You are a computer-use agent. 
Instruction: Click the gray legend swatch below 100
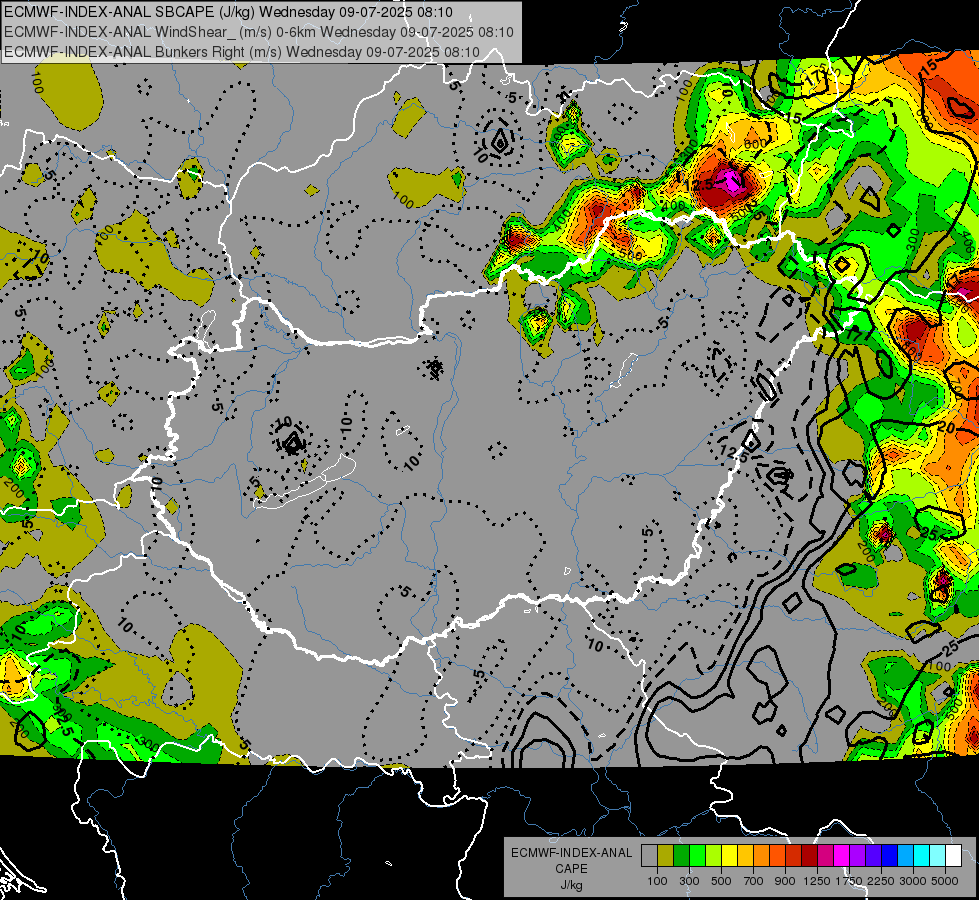pos(649,856)
